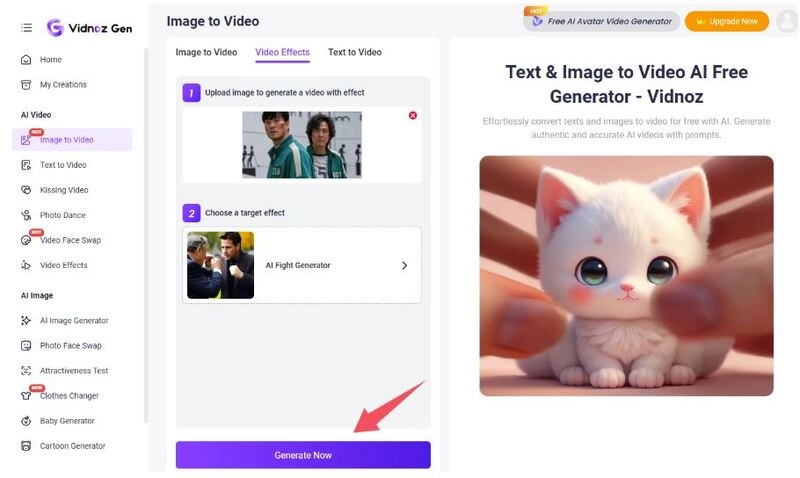
Task: Open Baby Generator sidebar item
Action: coord(67,421)
